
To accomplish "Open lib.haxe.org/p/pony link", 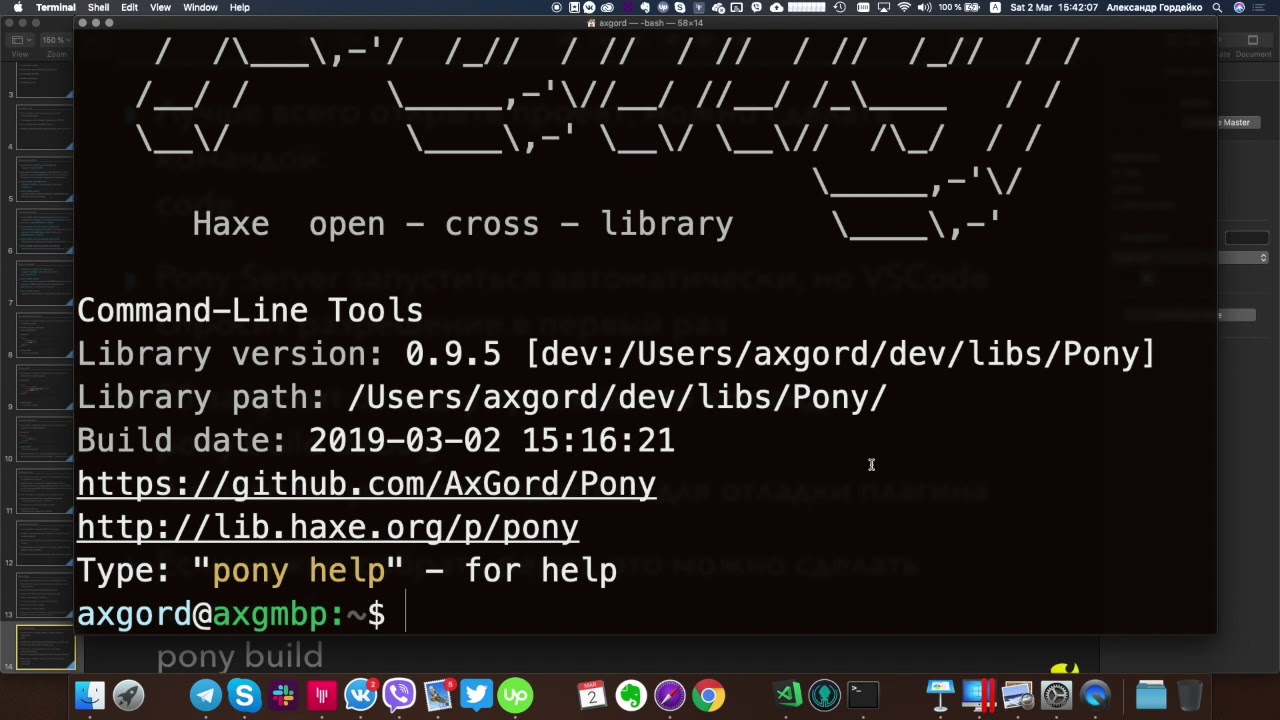I will click(x=328, y=527).
